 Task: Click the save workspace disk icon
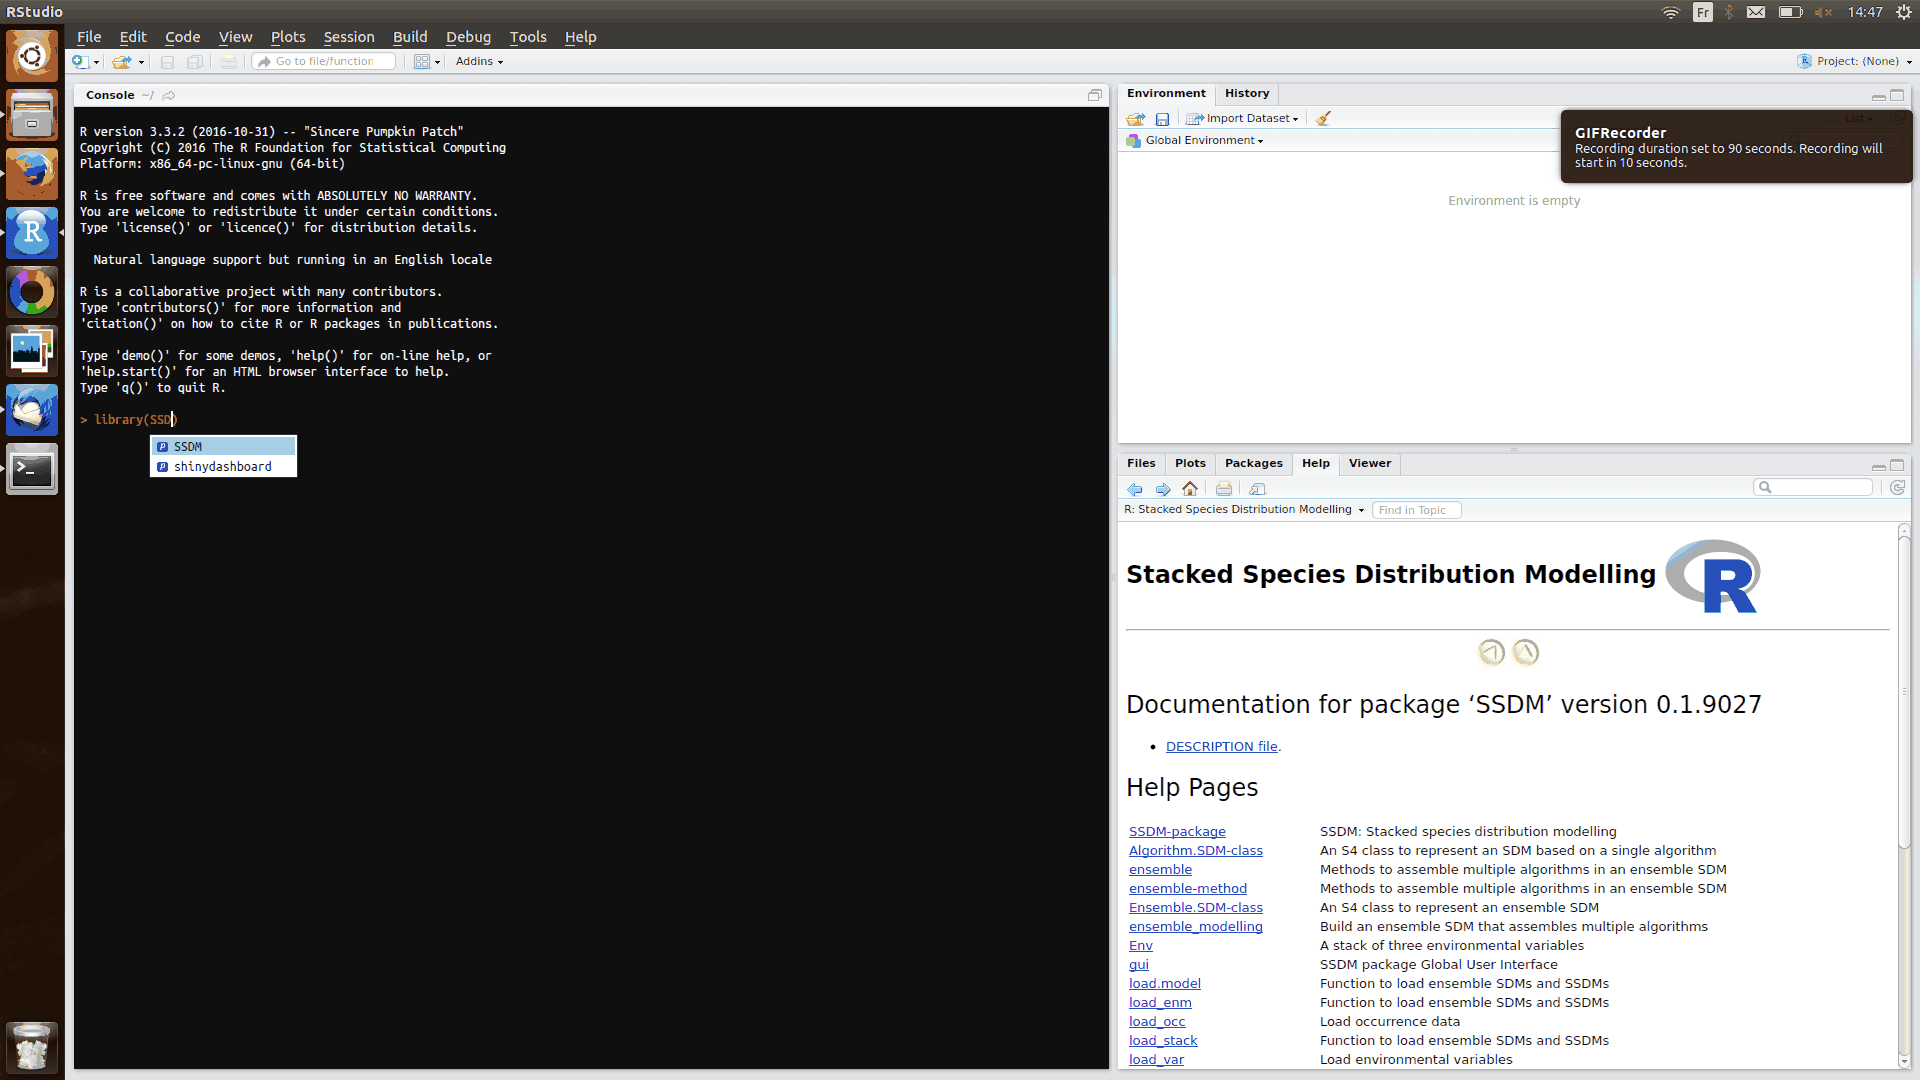tap(1162, 118)
